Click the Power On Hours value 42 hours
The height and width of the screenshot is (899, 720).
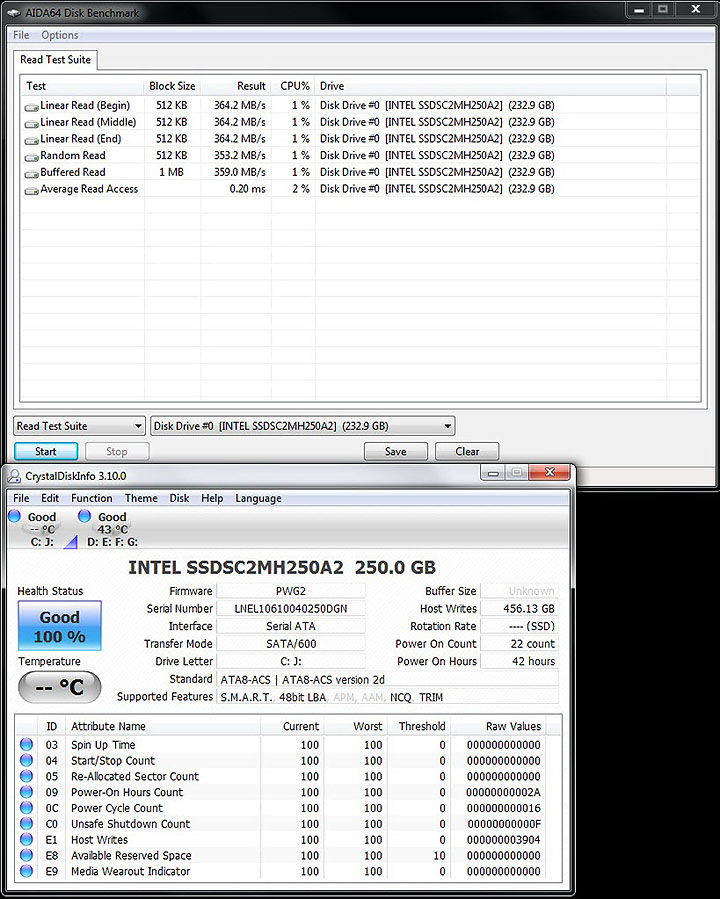(519, 661)
